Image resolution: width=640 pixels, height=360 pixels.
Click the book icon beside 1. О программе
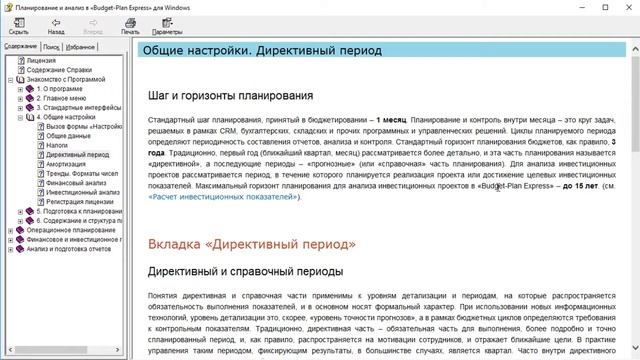point(30,89)
